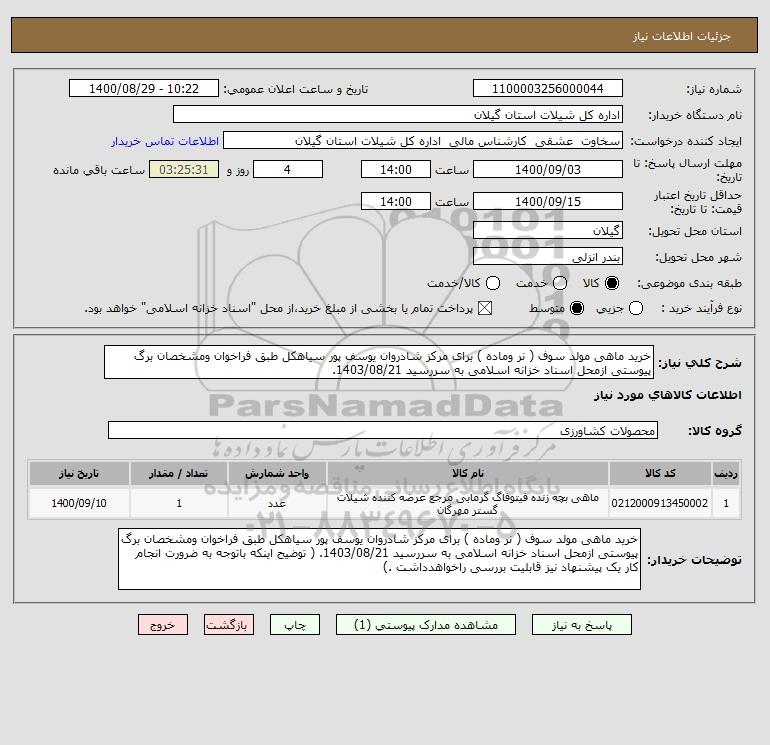Toggle the Islamic treasury payment checkbox
This screenshot has width=770, height=745.
[x=485, y=308]
